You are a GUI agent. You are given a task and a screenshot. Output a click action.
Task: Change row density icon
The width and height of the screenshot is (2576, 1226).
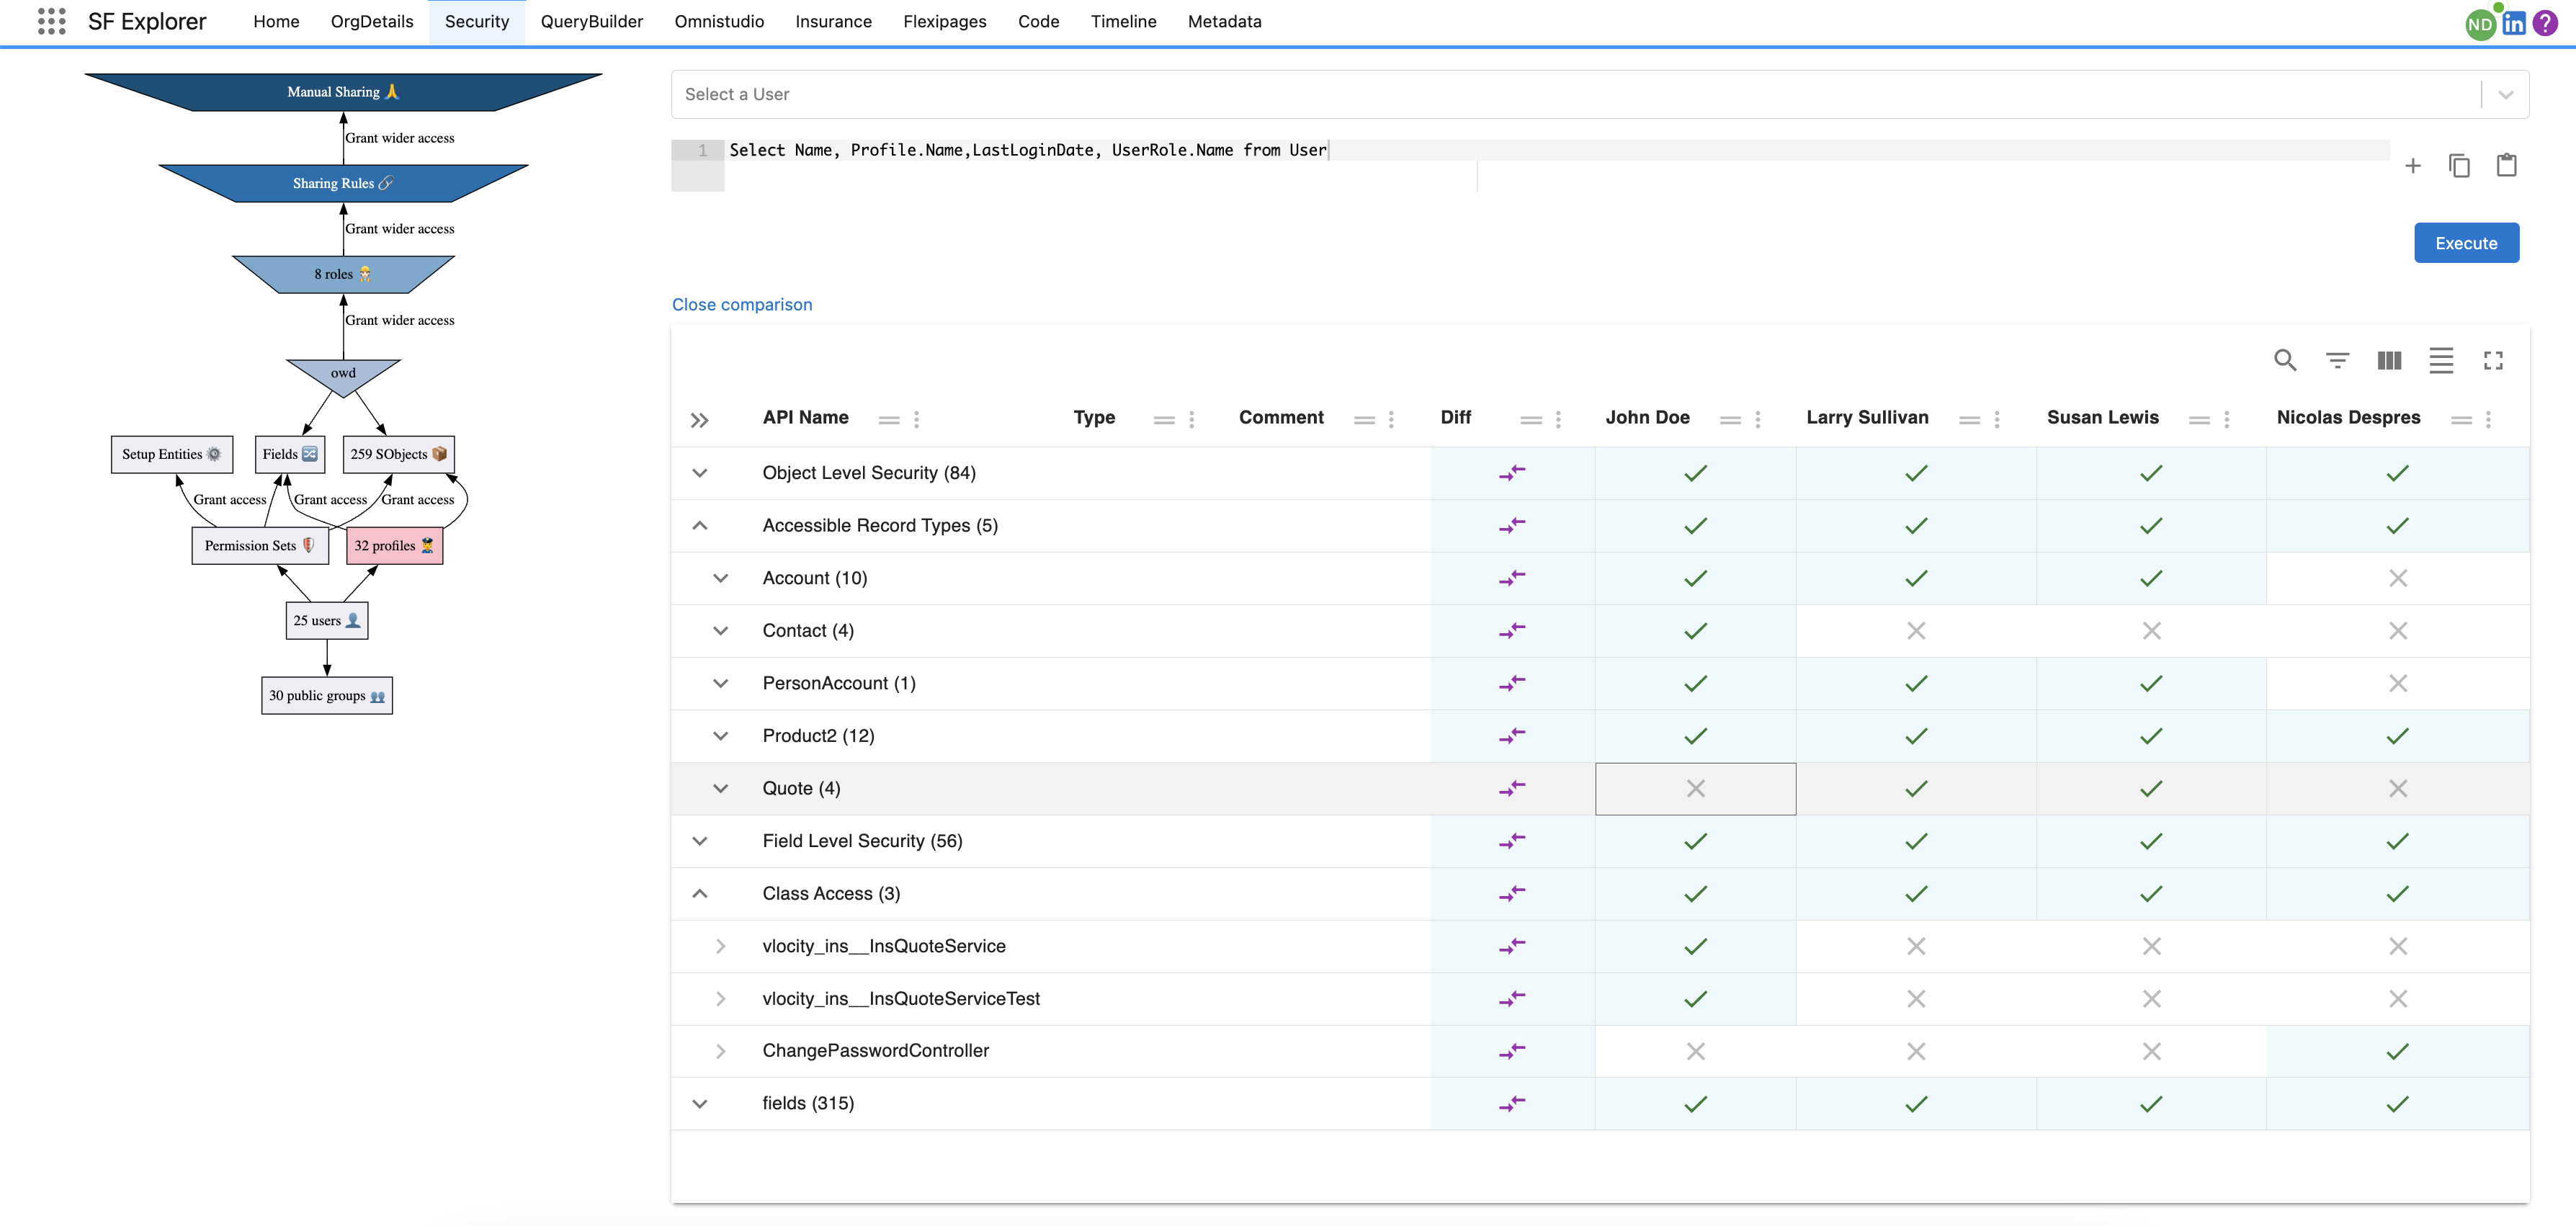[x=2441, y=360]
